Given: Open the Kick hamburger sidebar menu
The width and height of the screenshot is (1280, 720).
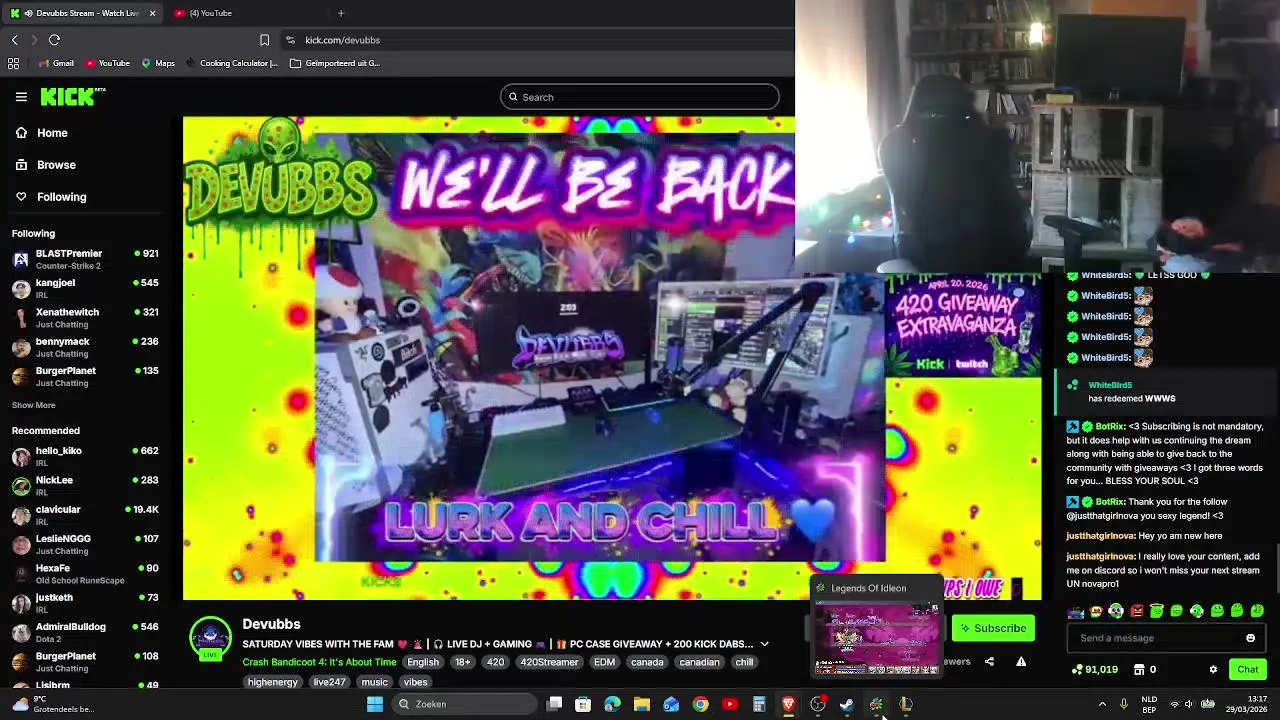Looking at the screenshot, I should click(x=21, y=97).
